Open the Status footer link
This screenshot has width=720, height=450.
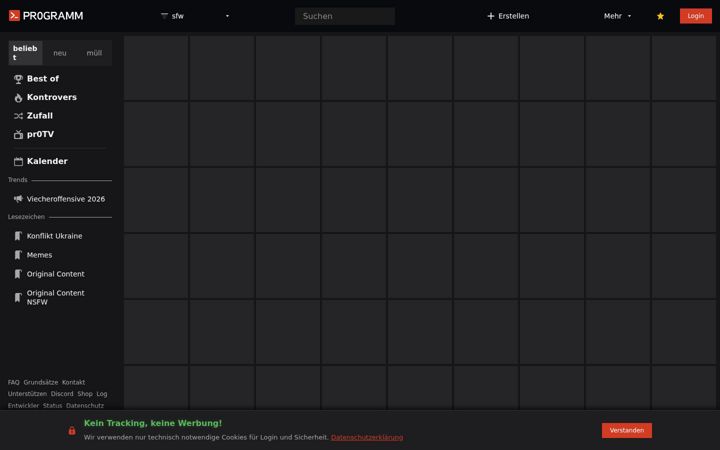click(x=52, y=405)
